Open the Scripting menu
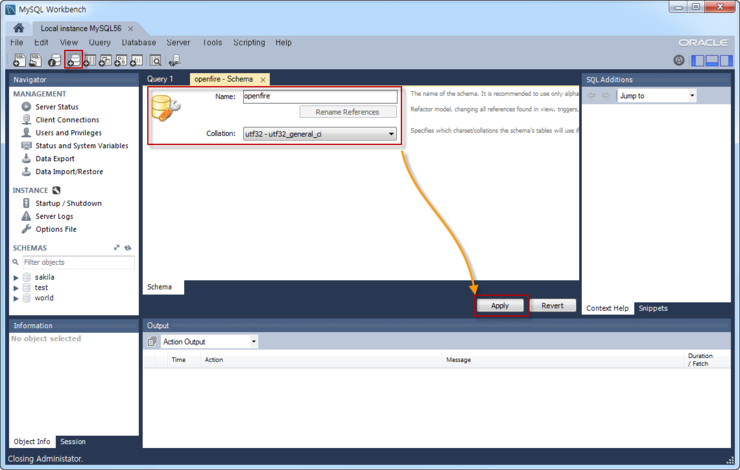This screenshot has width=740, height=470. click(x=249, y=42)
